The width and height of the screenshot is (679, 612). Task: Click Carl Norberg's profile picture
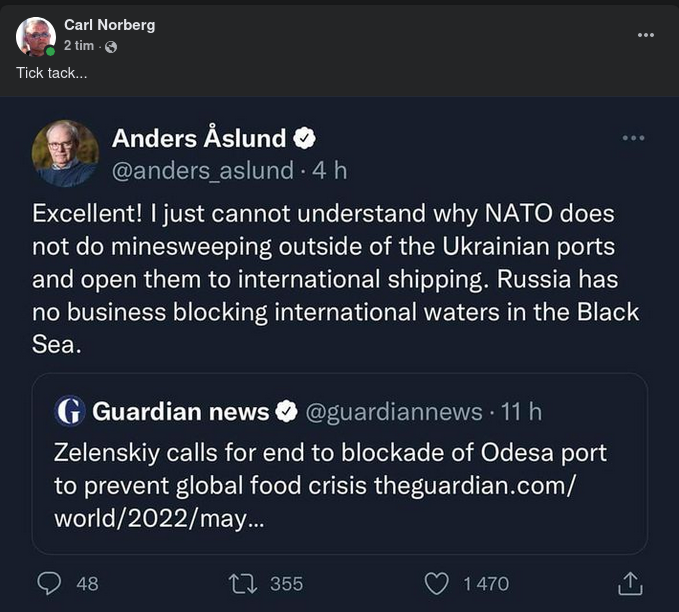click(35, 36)
